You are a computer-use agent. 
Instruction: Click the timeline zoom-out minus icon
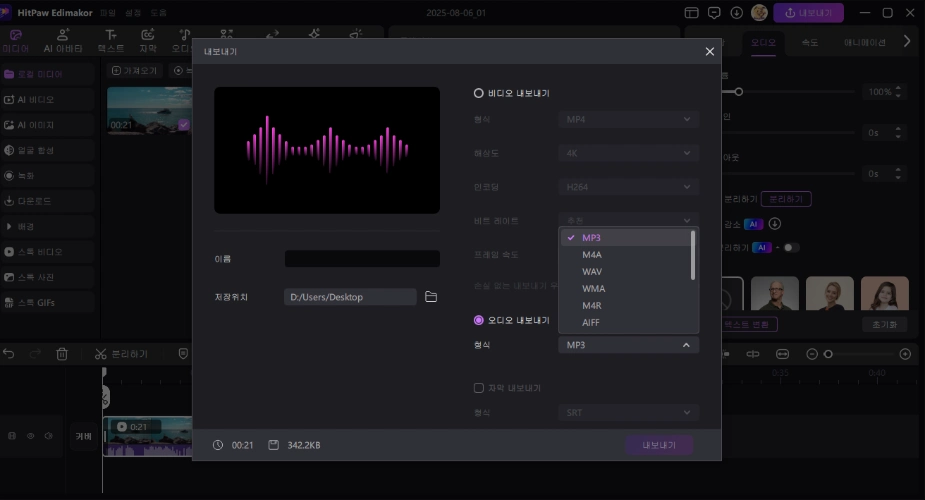tap(812, 354)
